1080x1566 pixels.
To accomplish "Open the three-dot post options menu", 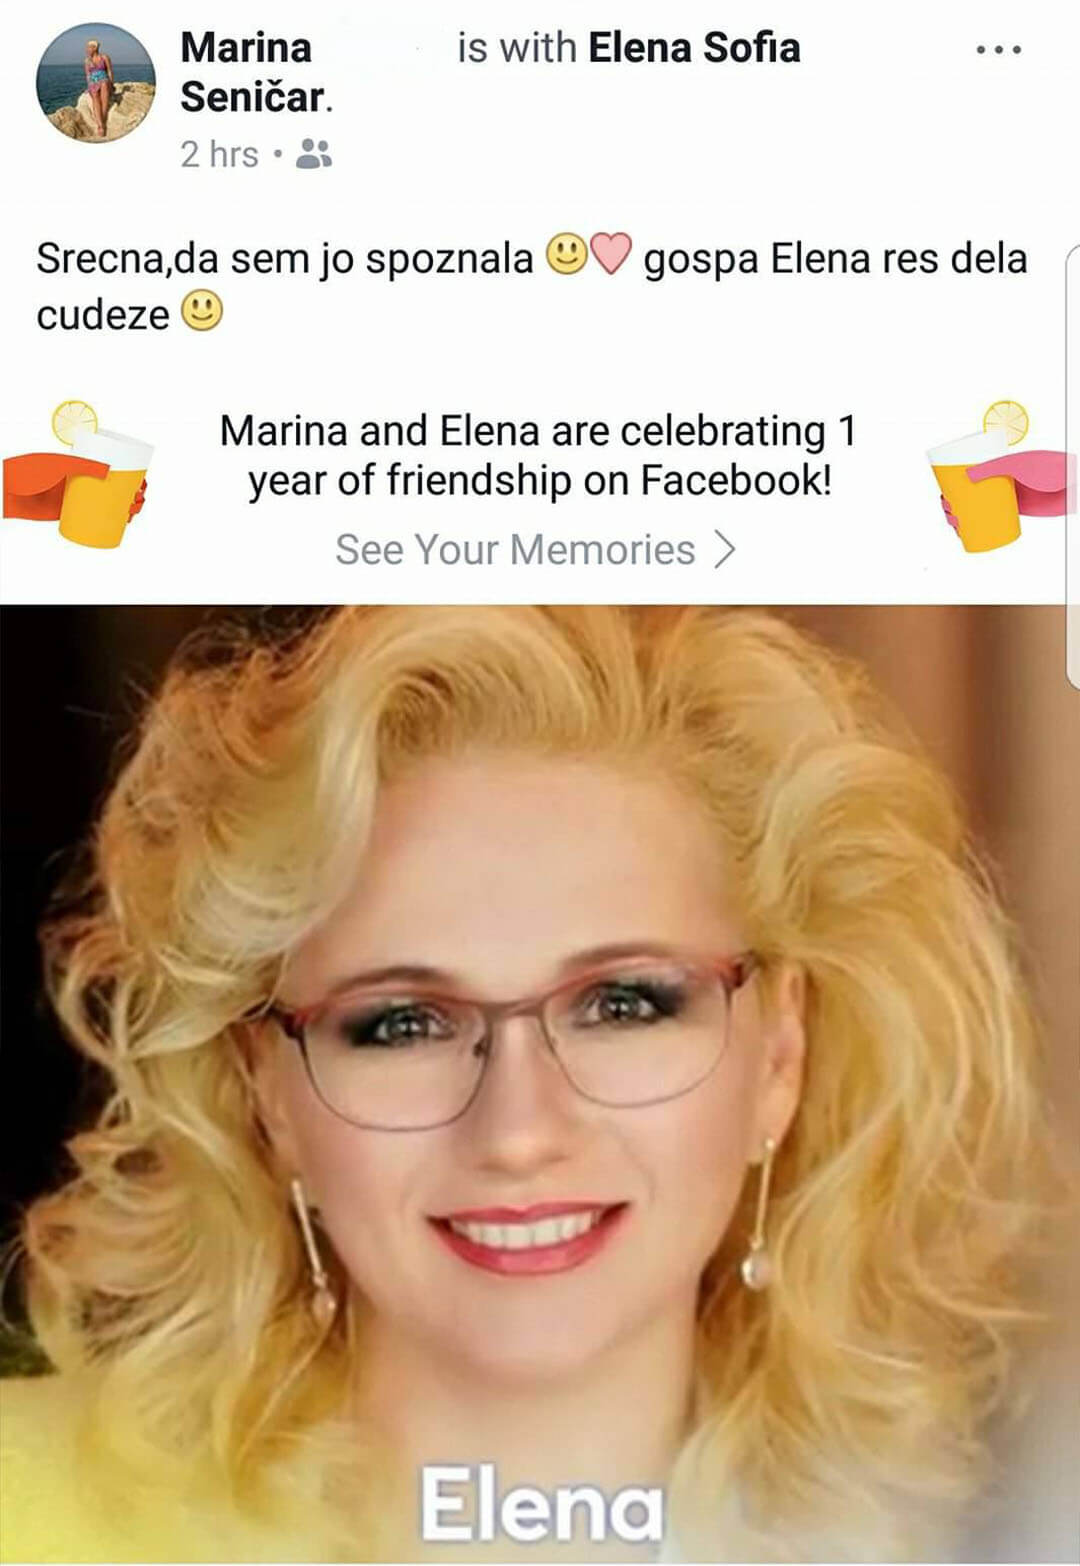I will pyautogui.click(x=998, y=49).
